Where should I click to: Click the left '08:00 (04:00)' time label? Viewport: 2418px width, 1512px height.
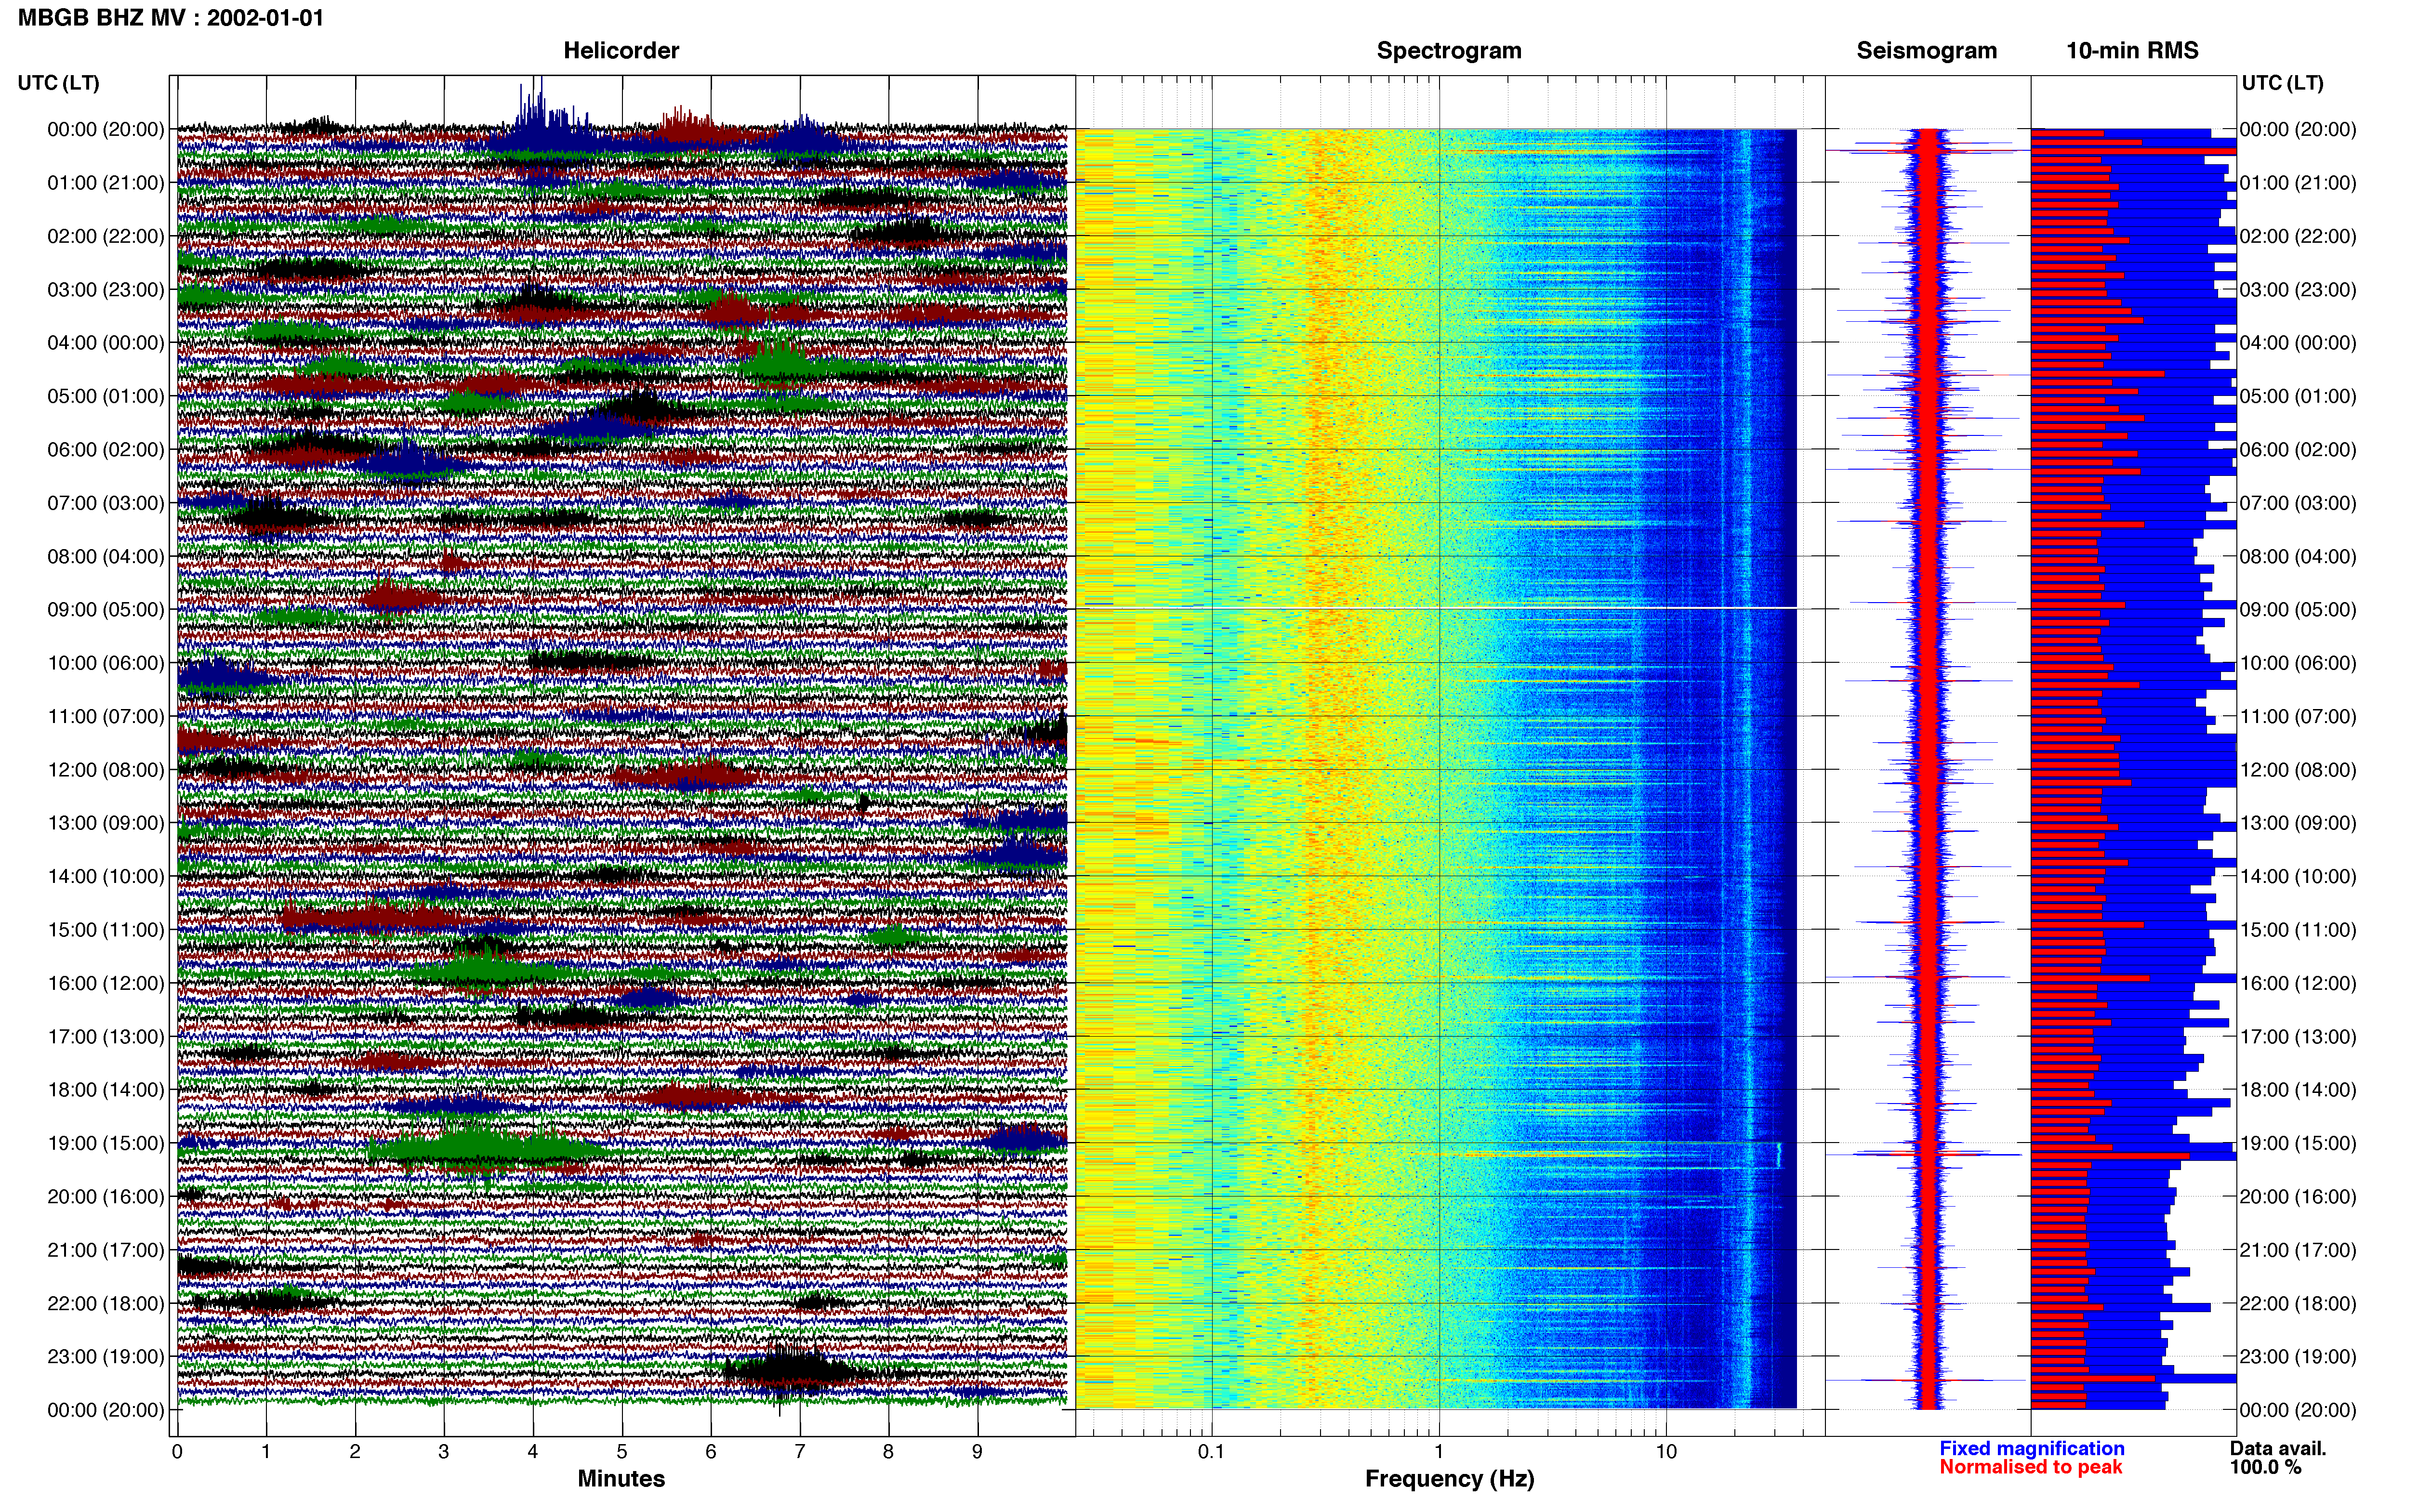105,556
